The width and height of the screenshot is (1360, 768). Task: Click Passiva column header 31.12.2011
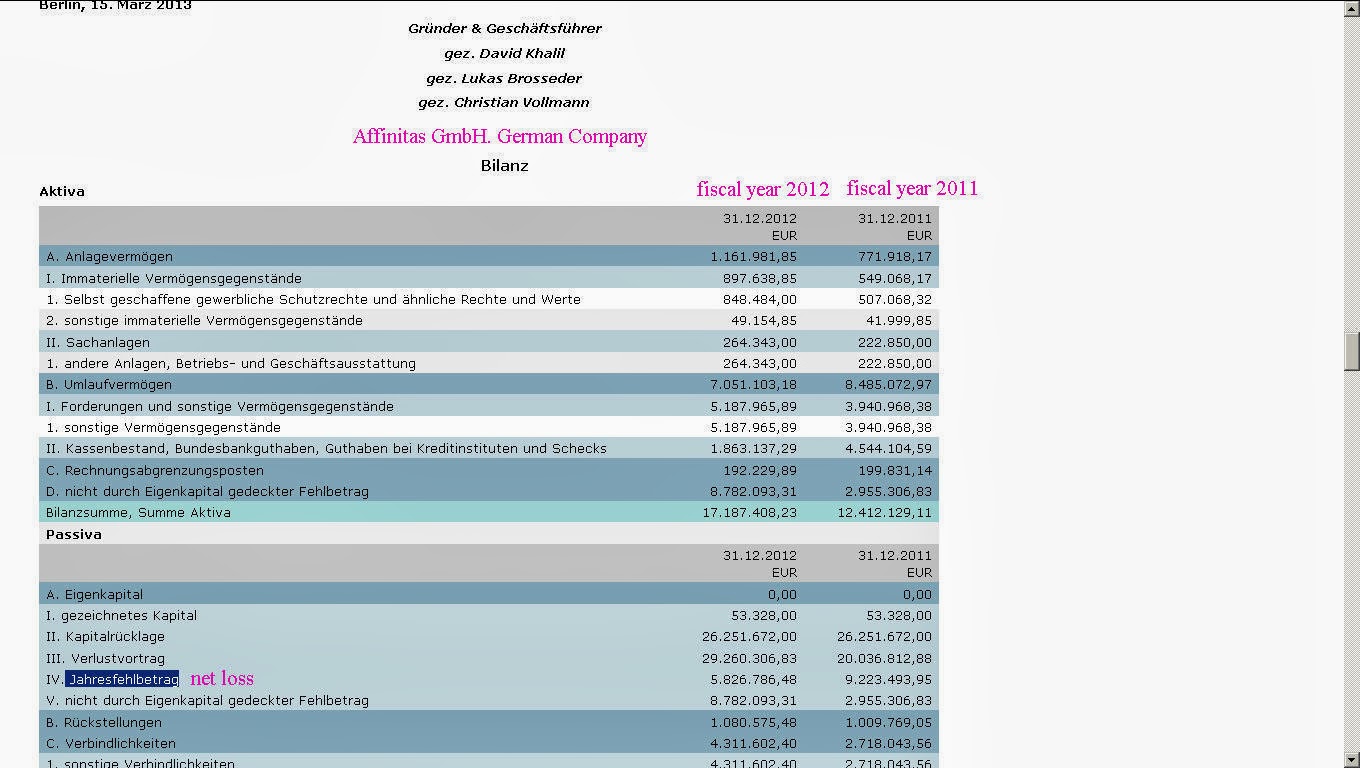pos(895,555)
